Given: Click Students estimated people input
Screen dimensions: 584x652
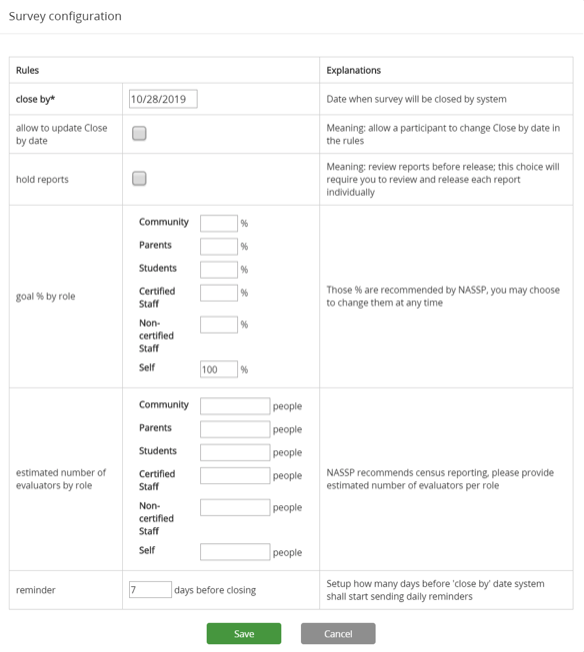Looking at the screenshot, I should [235, 452].
